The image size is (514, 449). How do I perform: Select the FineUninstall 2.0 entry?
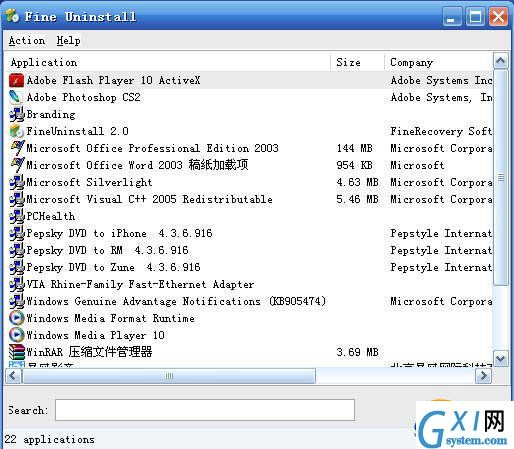pyautogui.click(x=78, y=131)
